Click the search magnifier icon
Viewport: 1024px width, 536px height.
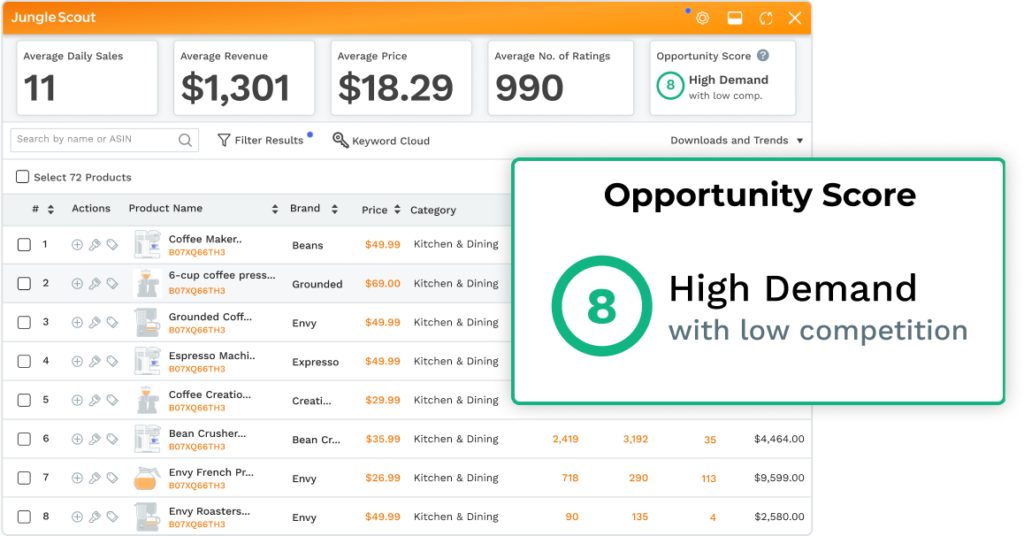tap(185, 140)
